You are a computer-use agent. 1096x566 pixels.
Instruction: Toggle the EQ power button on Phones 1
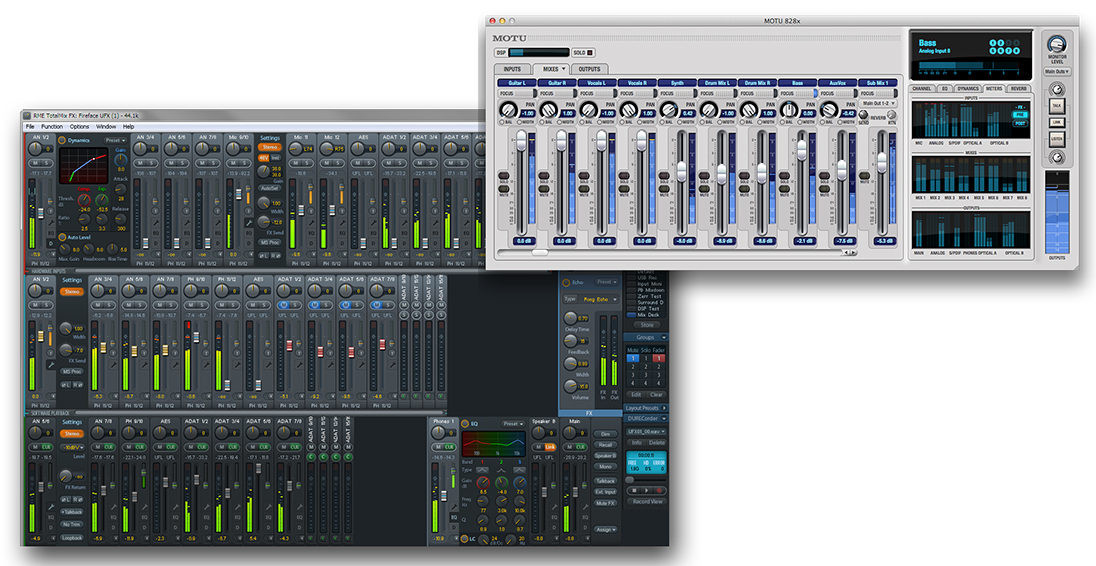click(x=465, y=423)
